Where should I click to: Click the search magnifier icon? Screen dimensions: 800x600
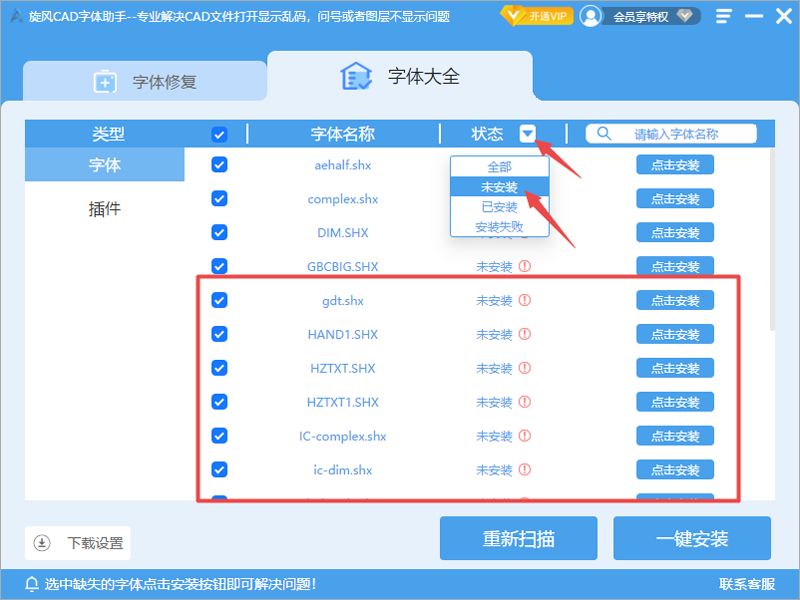[604, 134]
